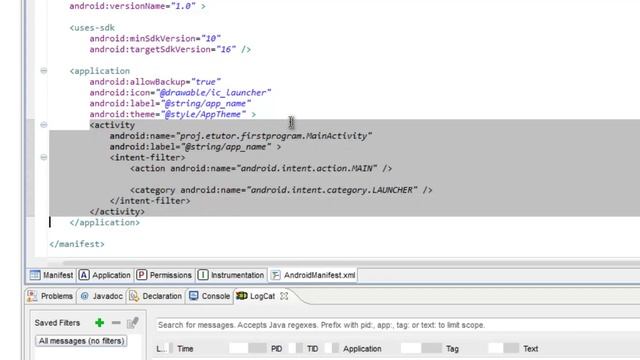
Task: Add a new saved LogCat filter
Action: [99, 323]
